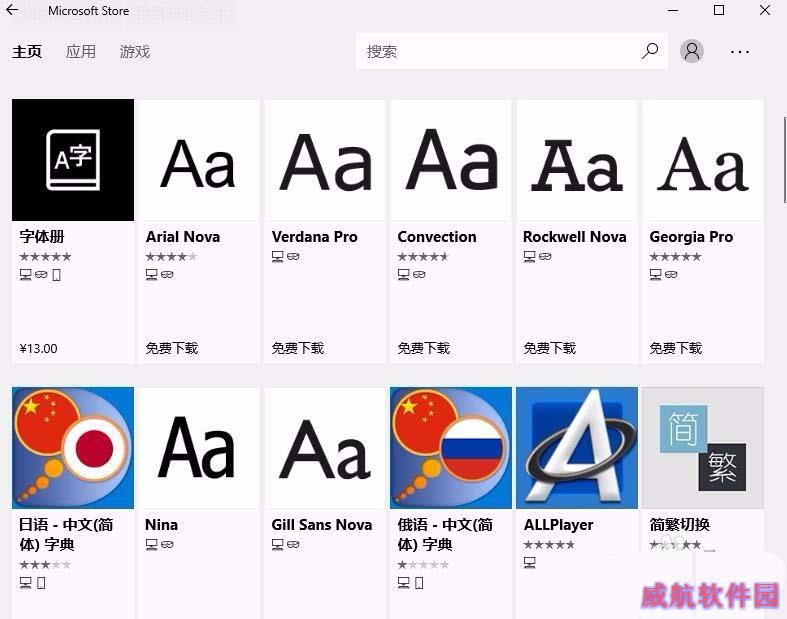The image size is (787, 619).
Task: Open the user account icon
Action: point(692,51)
